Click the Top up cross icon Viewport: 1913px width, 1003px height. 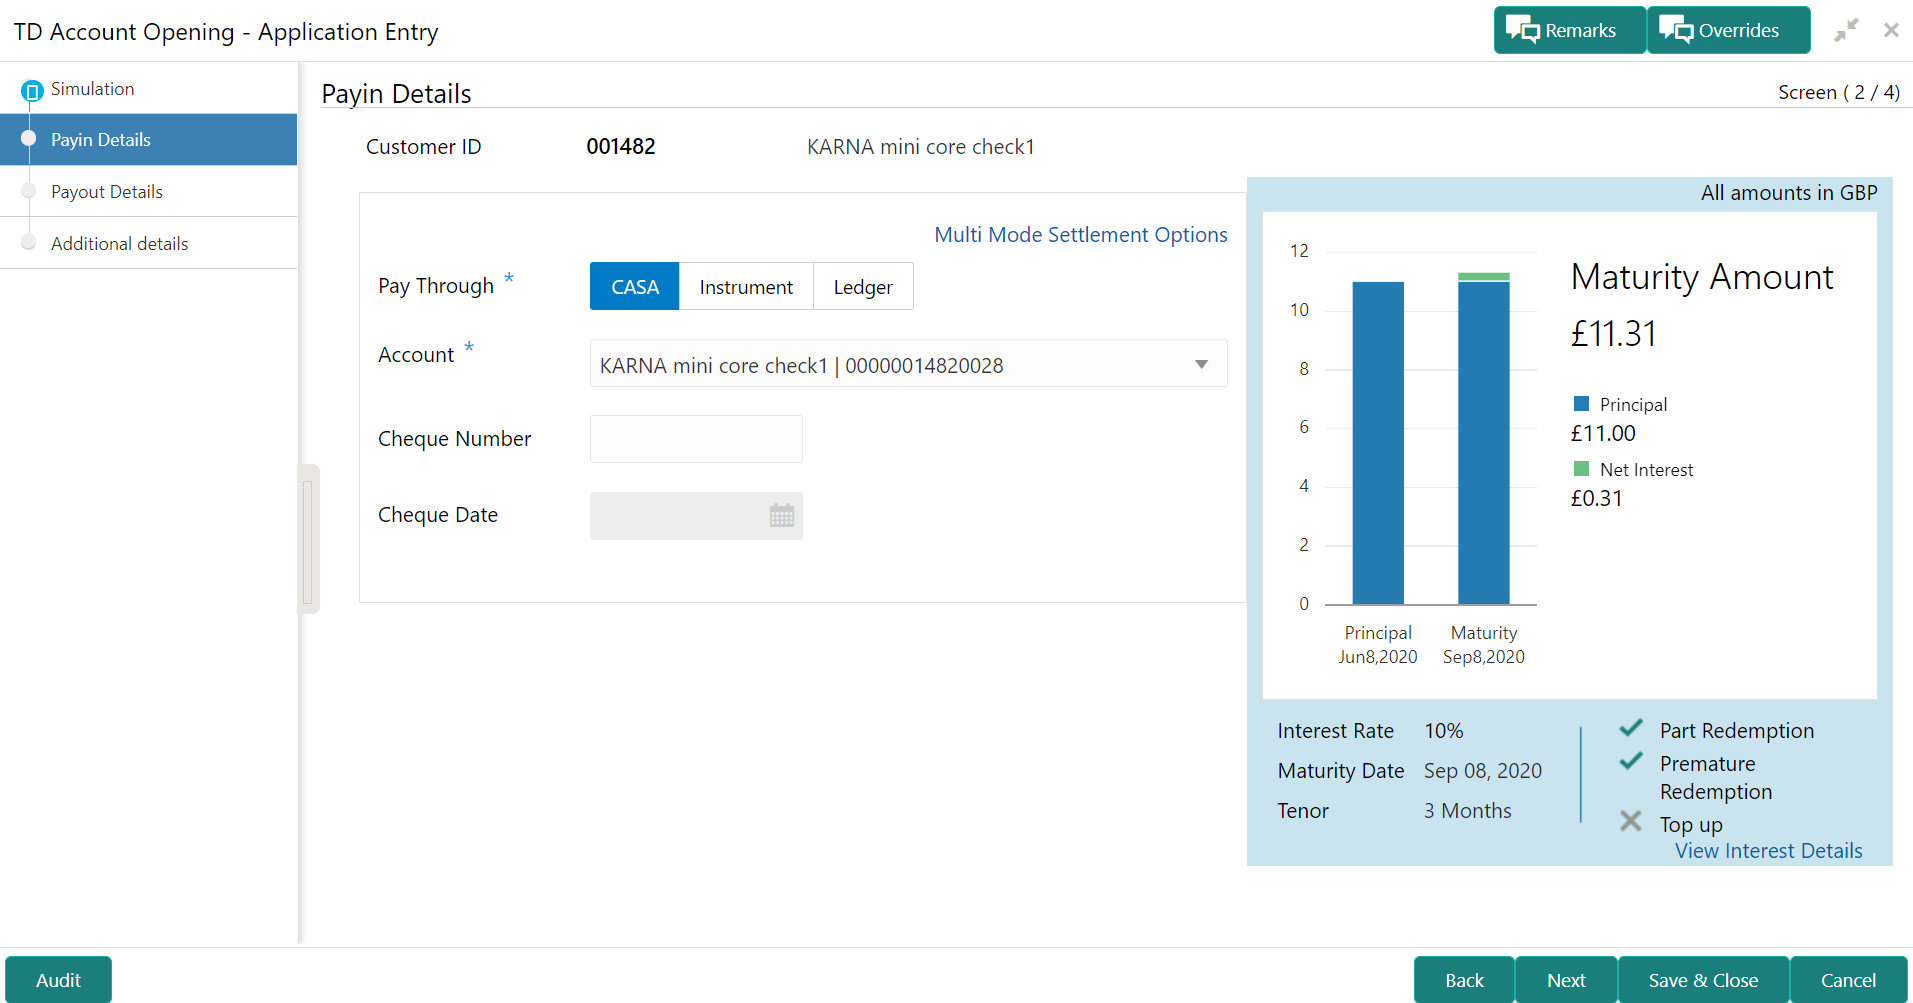[1631, 821]
